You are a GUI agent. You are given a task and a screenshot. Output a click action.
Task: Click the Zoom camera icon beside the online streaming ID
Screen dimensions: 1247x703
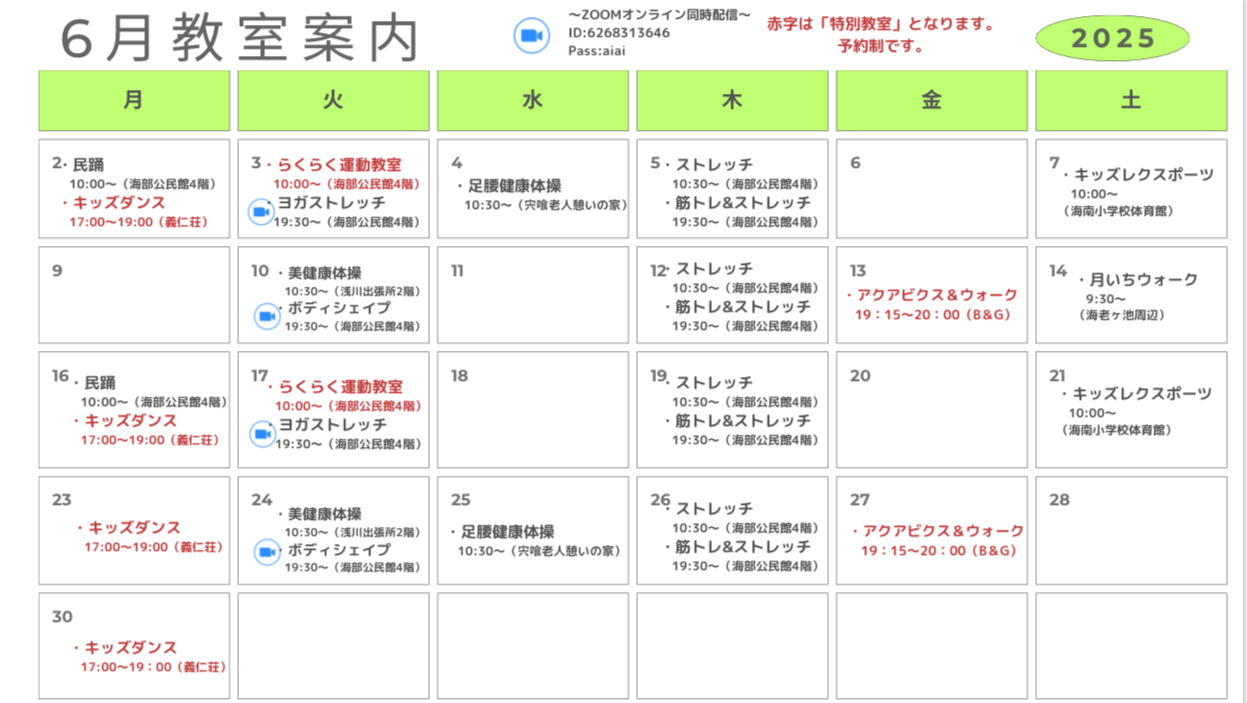click(x=532, y=36)
